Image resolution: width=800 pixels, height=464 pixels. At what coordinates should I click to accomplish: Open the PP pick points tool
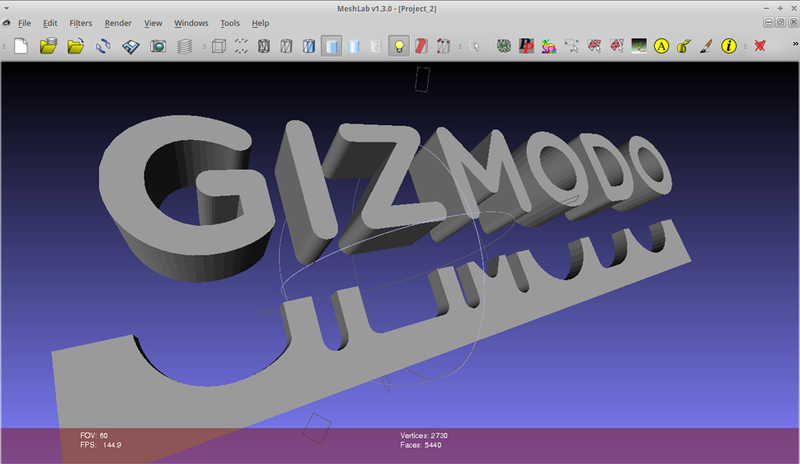point(526,46)
